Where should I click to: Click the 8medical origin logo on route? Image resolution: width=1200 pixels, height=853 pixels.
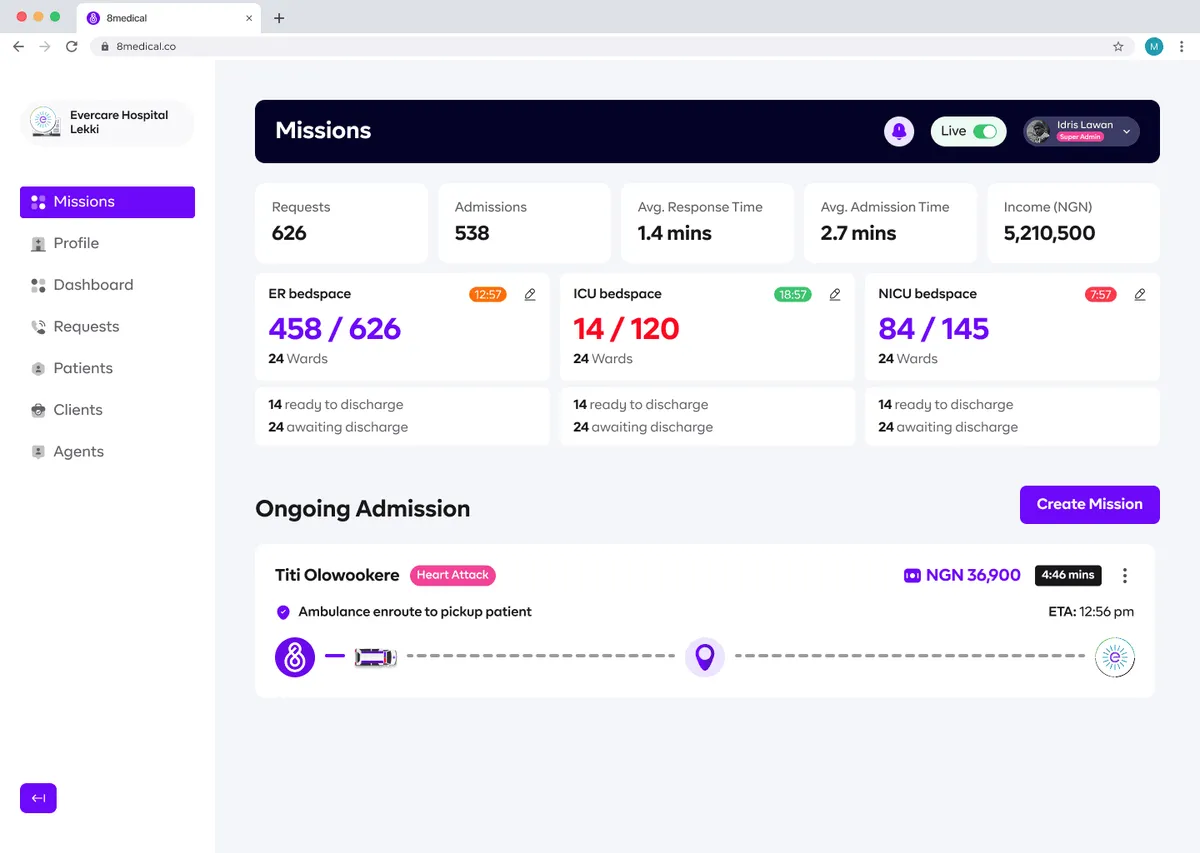coord(295,657)
